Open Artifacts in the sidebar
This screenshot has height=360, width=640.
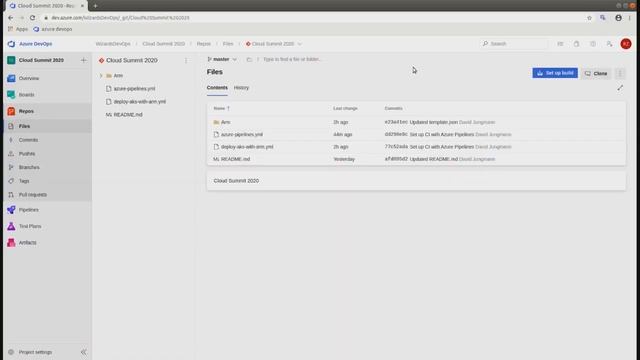pyautogui.click(x=27, y=242)
